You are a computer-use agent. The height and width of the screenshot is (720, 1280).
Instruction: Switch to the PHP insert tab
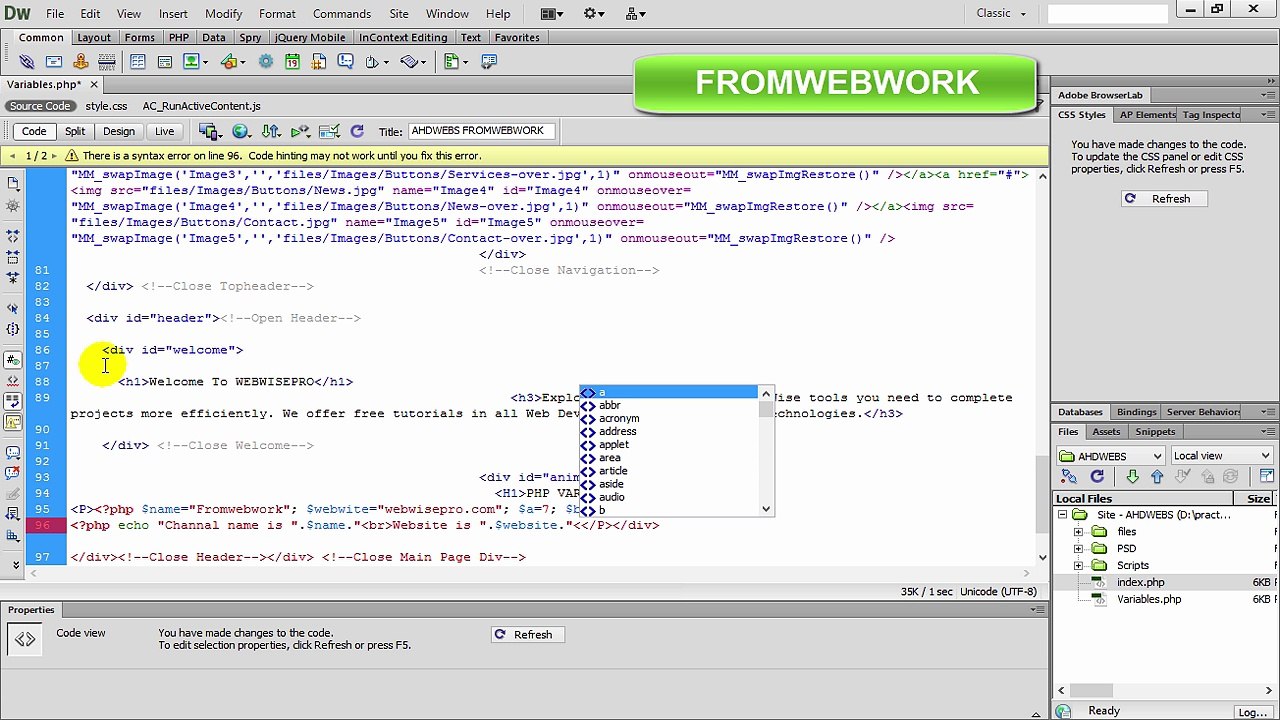coord(179,38)
